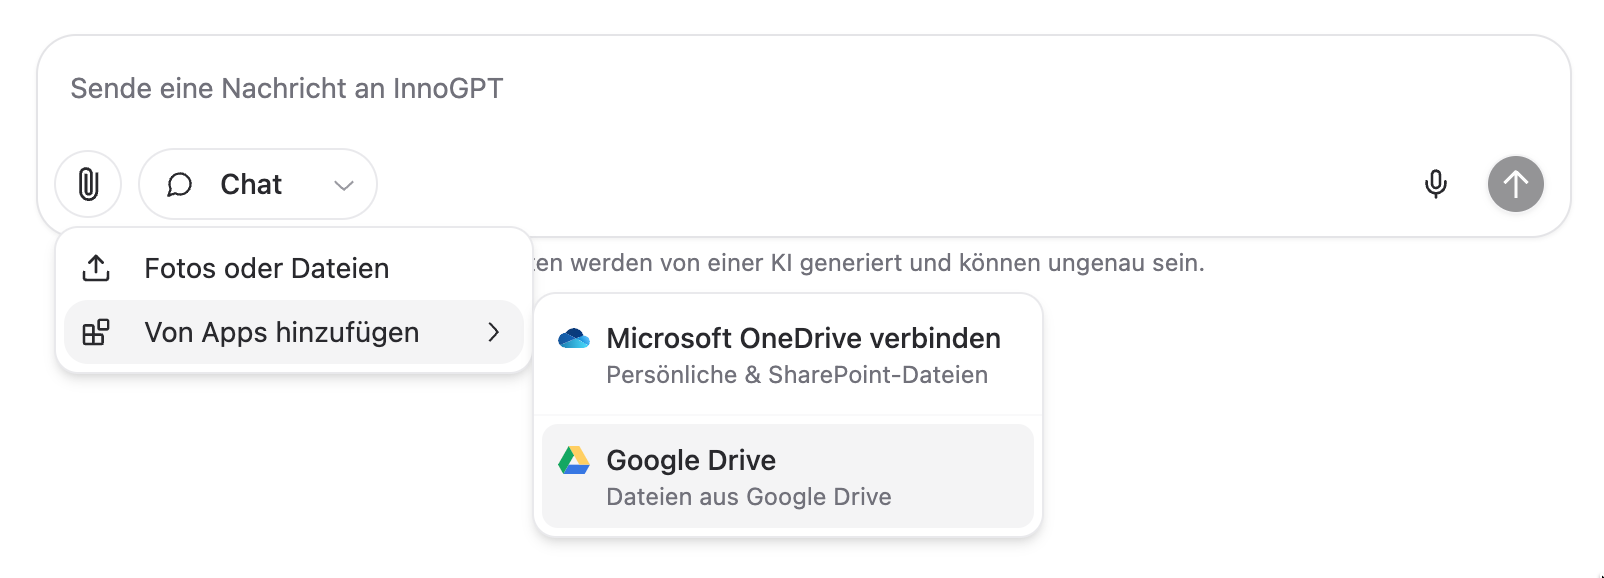Expand the Von Apps hinzufügen submenu arrow
The image size is (1604, 578).
pos(493,332)
